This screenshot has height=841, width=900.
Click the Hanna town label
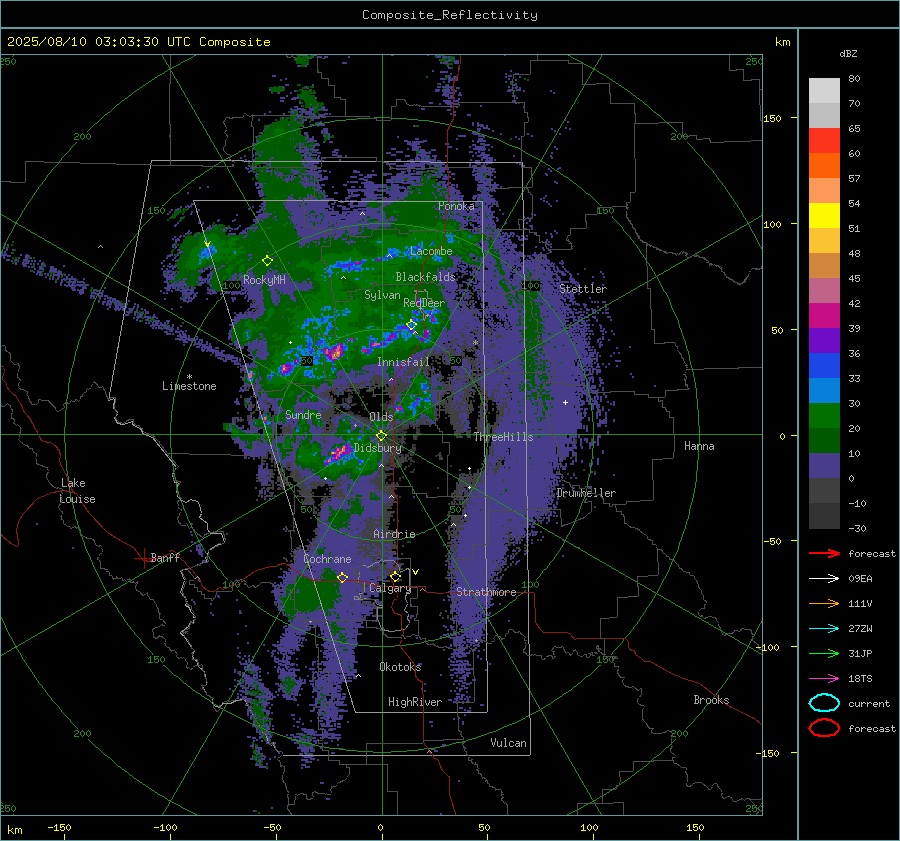click(699, 446)
